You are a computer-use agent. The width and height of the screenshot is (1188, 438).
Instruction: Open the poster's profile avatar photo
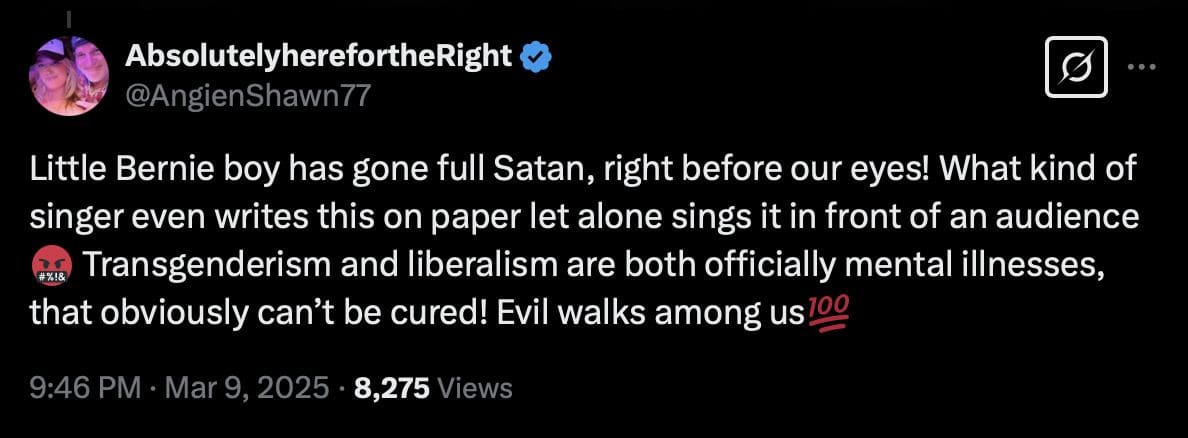point(69,76)
